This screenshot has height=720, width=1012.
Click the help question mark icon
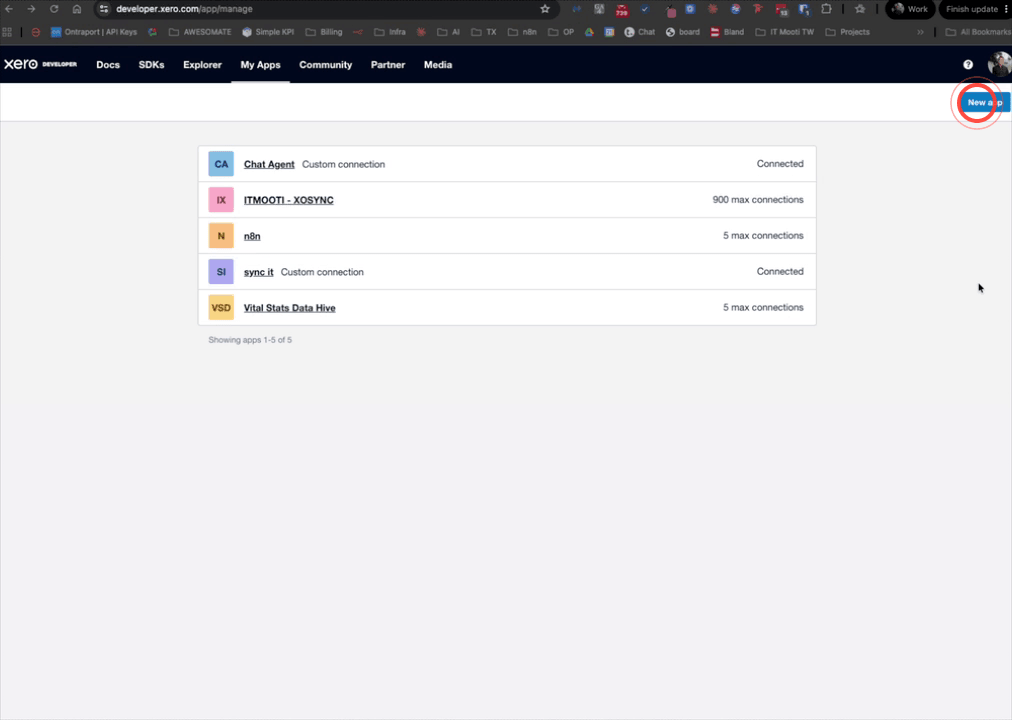tap(967, 65)
